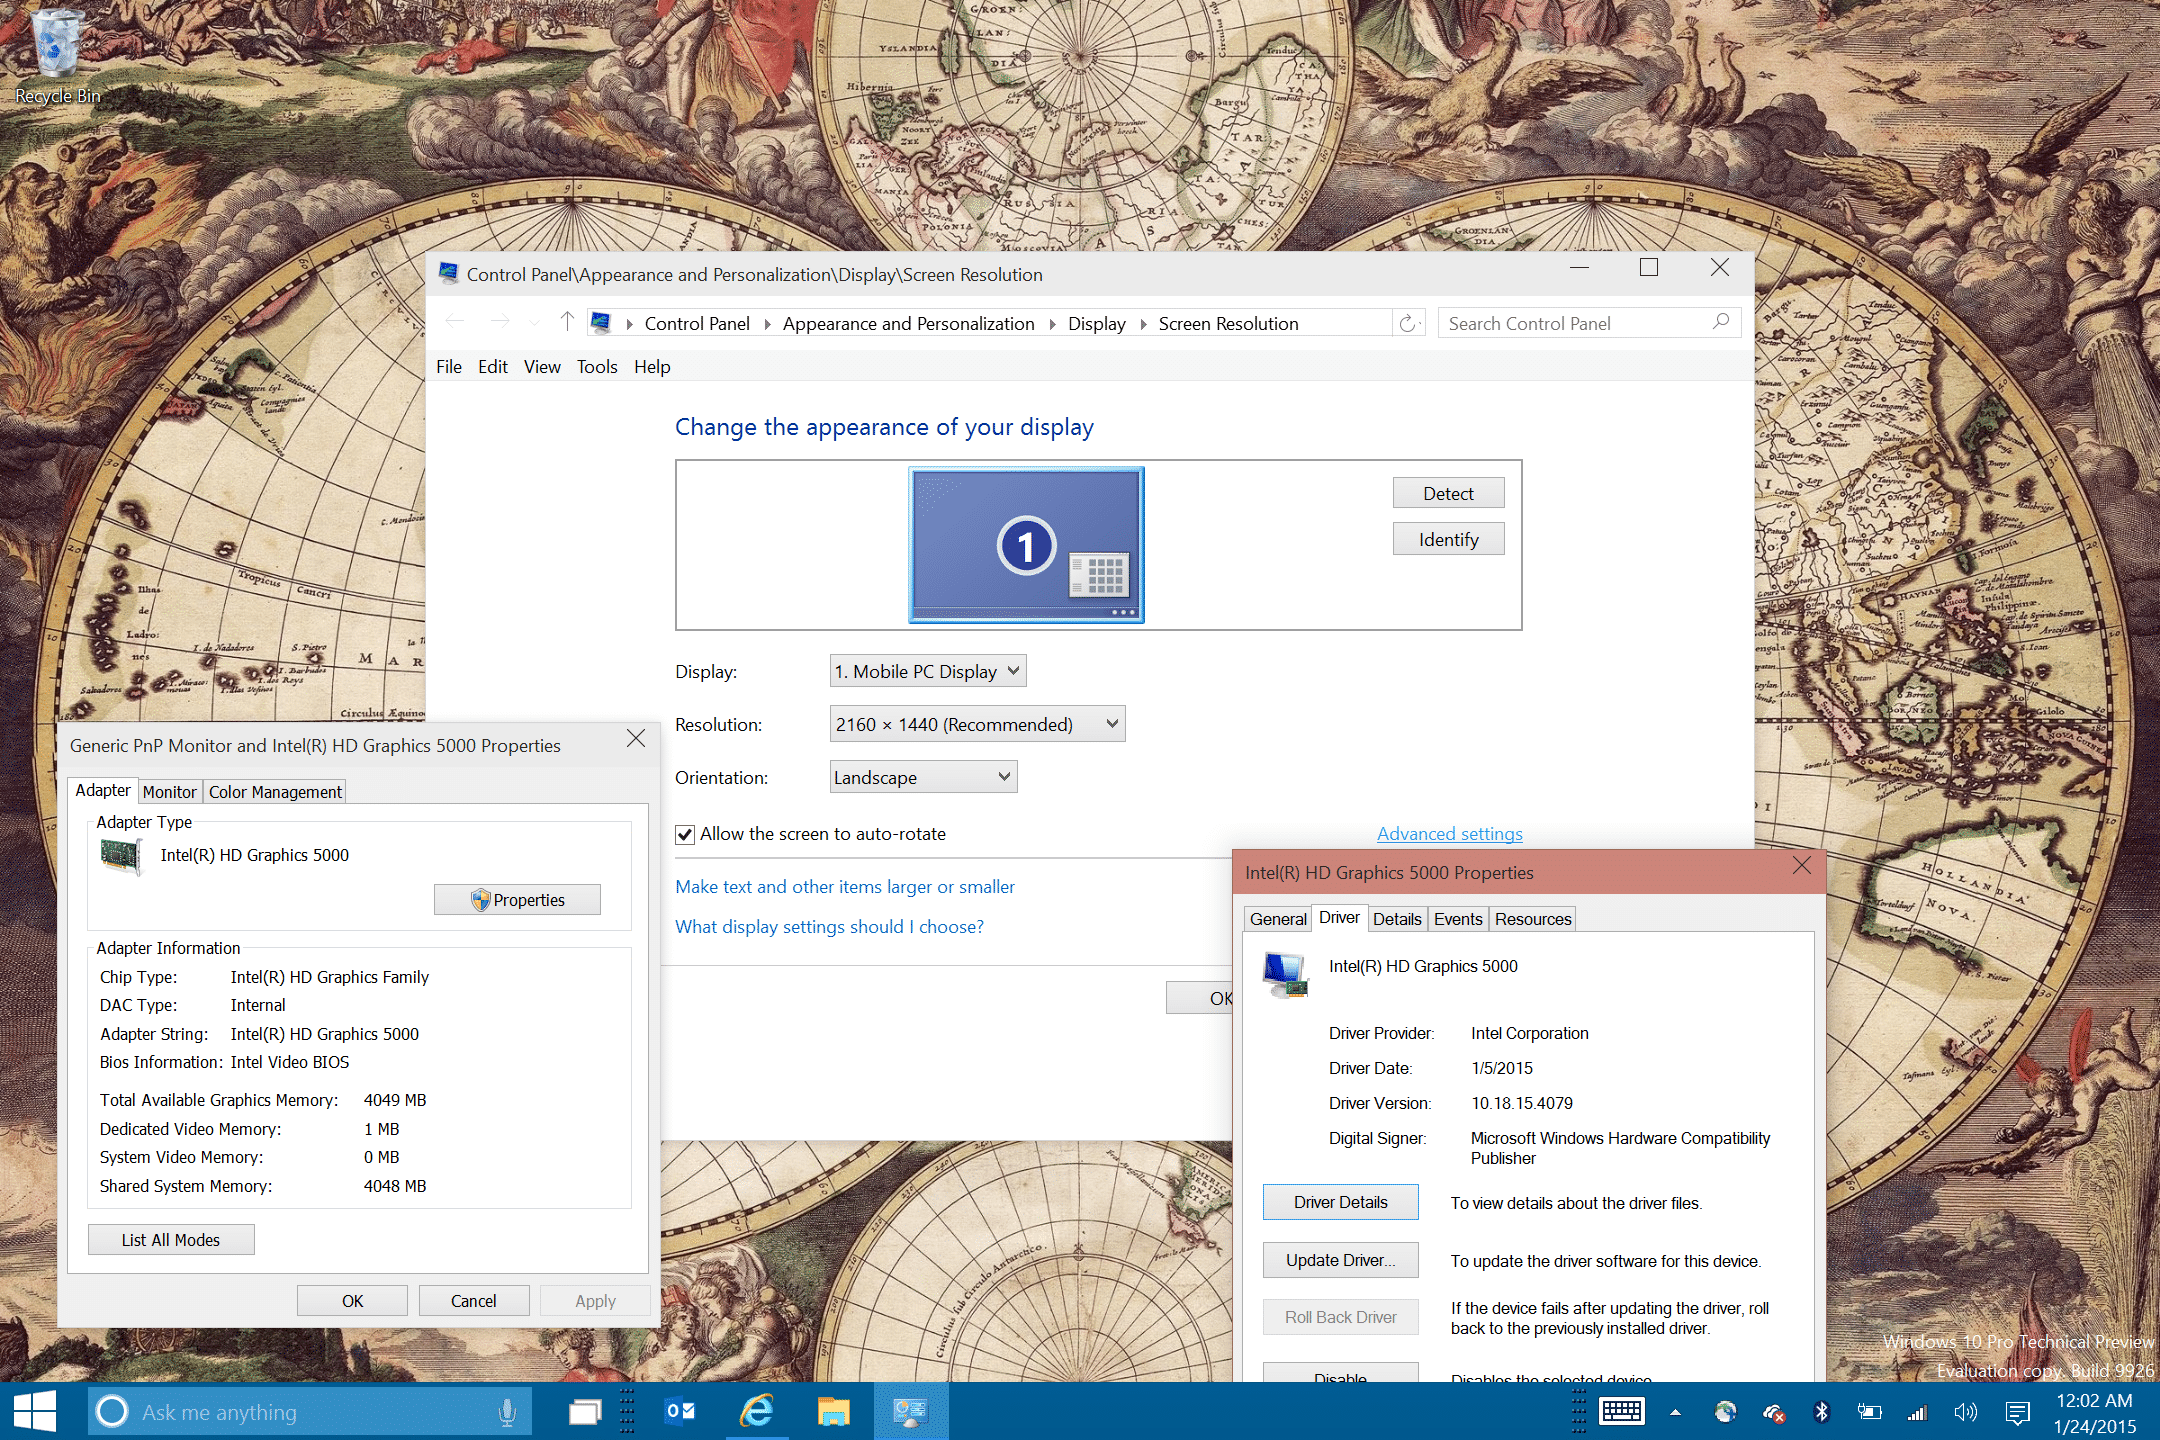Viewport: 2160px width, 1440px height.
Task: Click the battery tray icon
Action: 1869,1412
